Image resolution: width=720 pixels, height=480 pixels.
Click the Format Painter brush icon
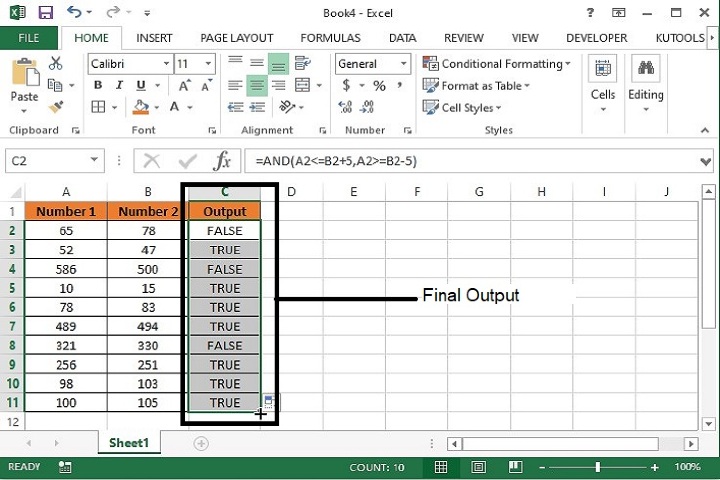pyautogui.click(x=55, y=105)
